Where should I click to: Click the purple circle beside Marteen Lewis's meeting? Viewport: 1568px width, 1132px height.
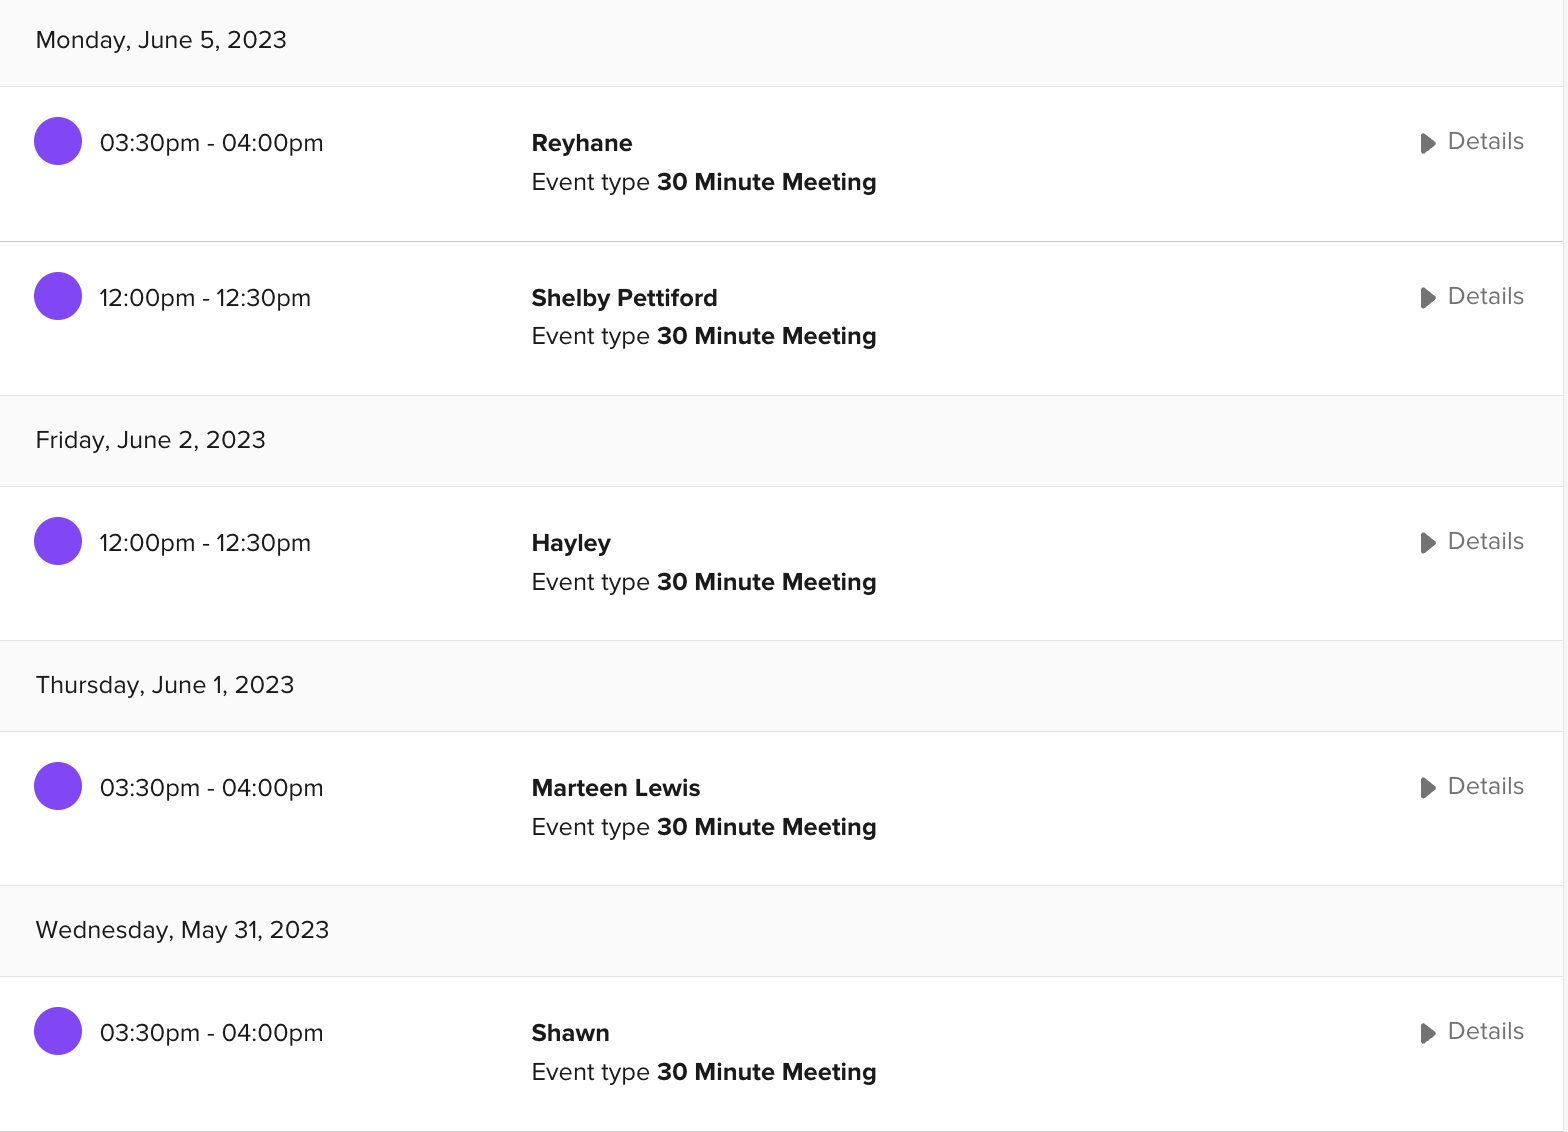point(58,786)
